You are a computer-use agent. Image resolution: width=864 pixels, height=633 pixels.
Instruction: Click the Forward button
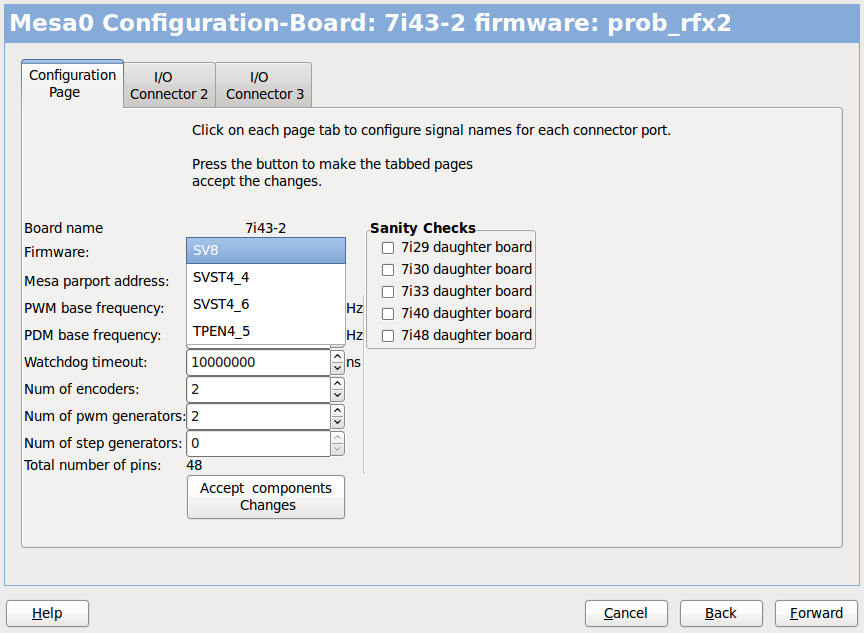816,613
